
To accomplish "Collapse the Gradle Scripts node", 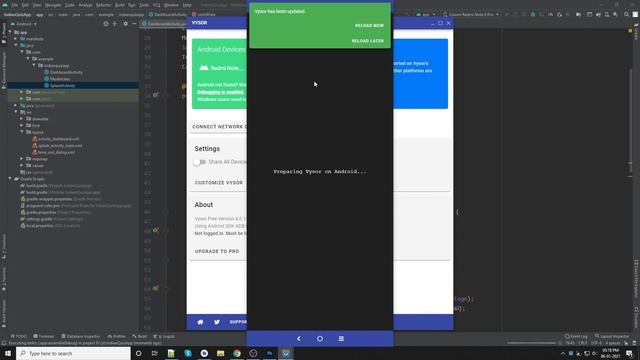I will coord(10,179).
